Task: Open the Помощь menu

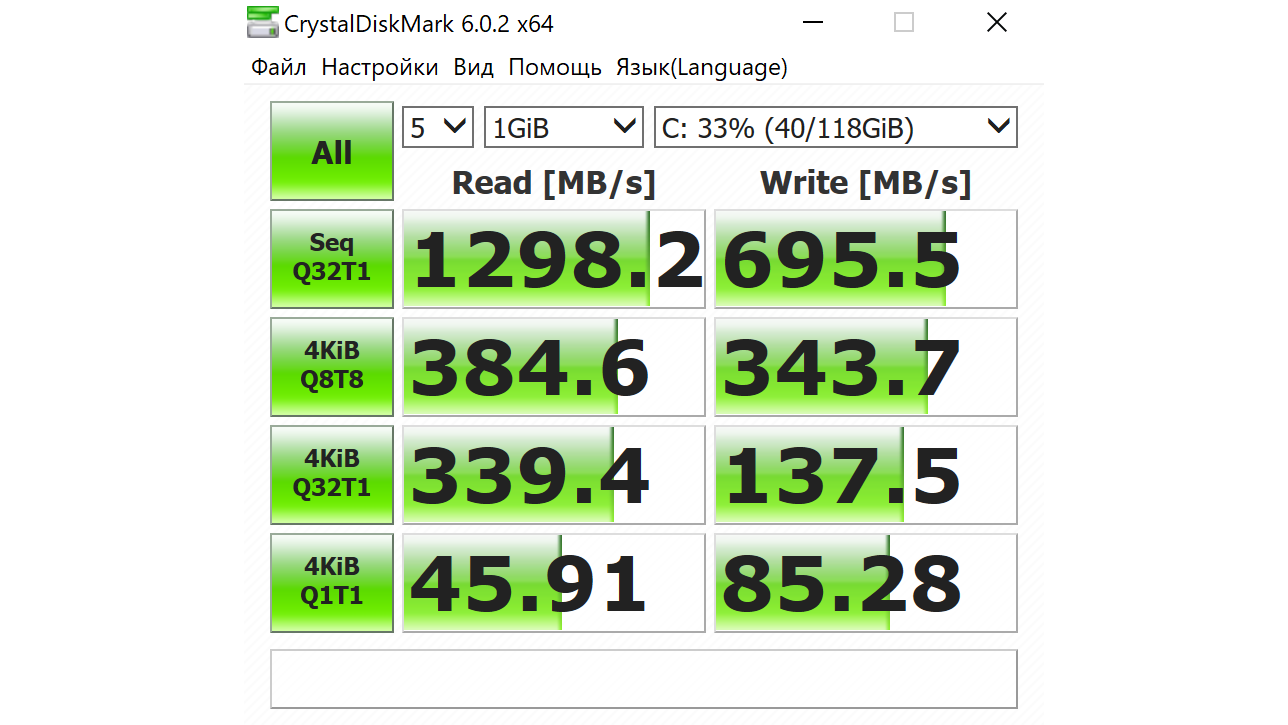Action: (555, 67)
